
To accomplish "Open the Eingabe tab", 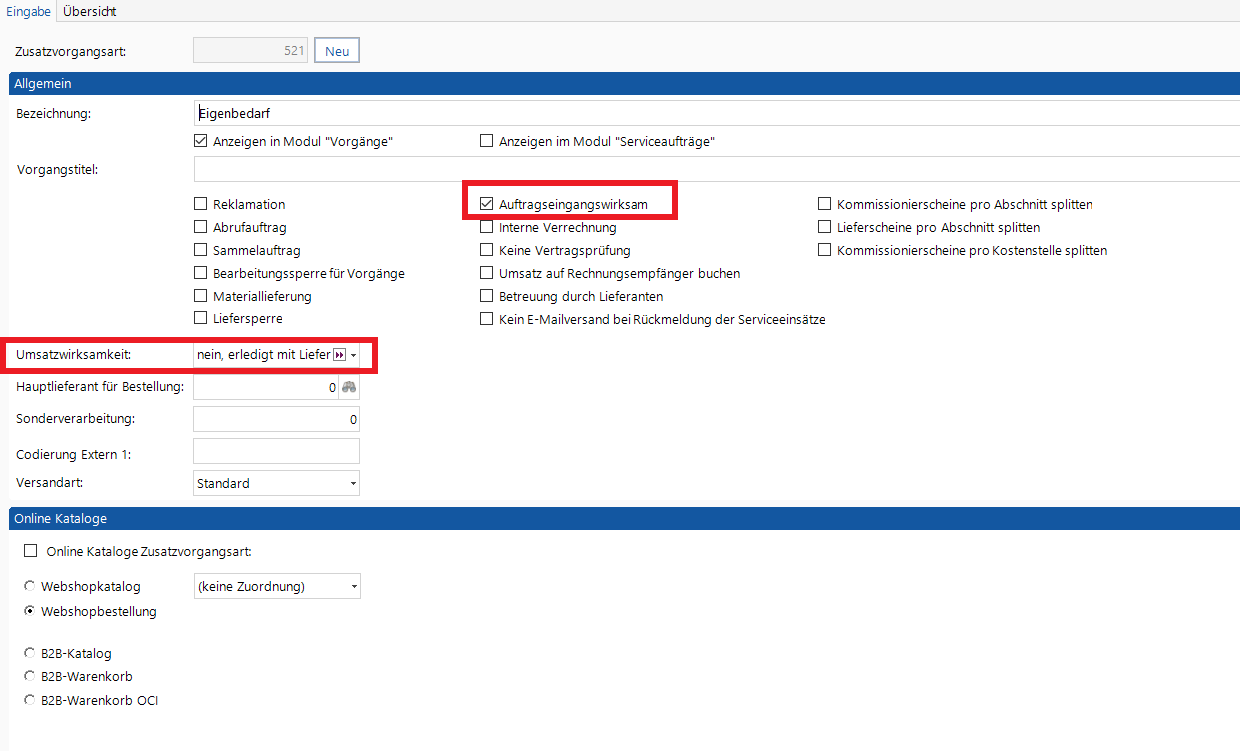I will pos(28,11).
